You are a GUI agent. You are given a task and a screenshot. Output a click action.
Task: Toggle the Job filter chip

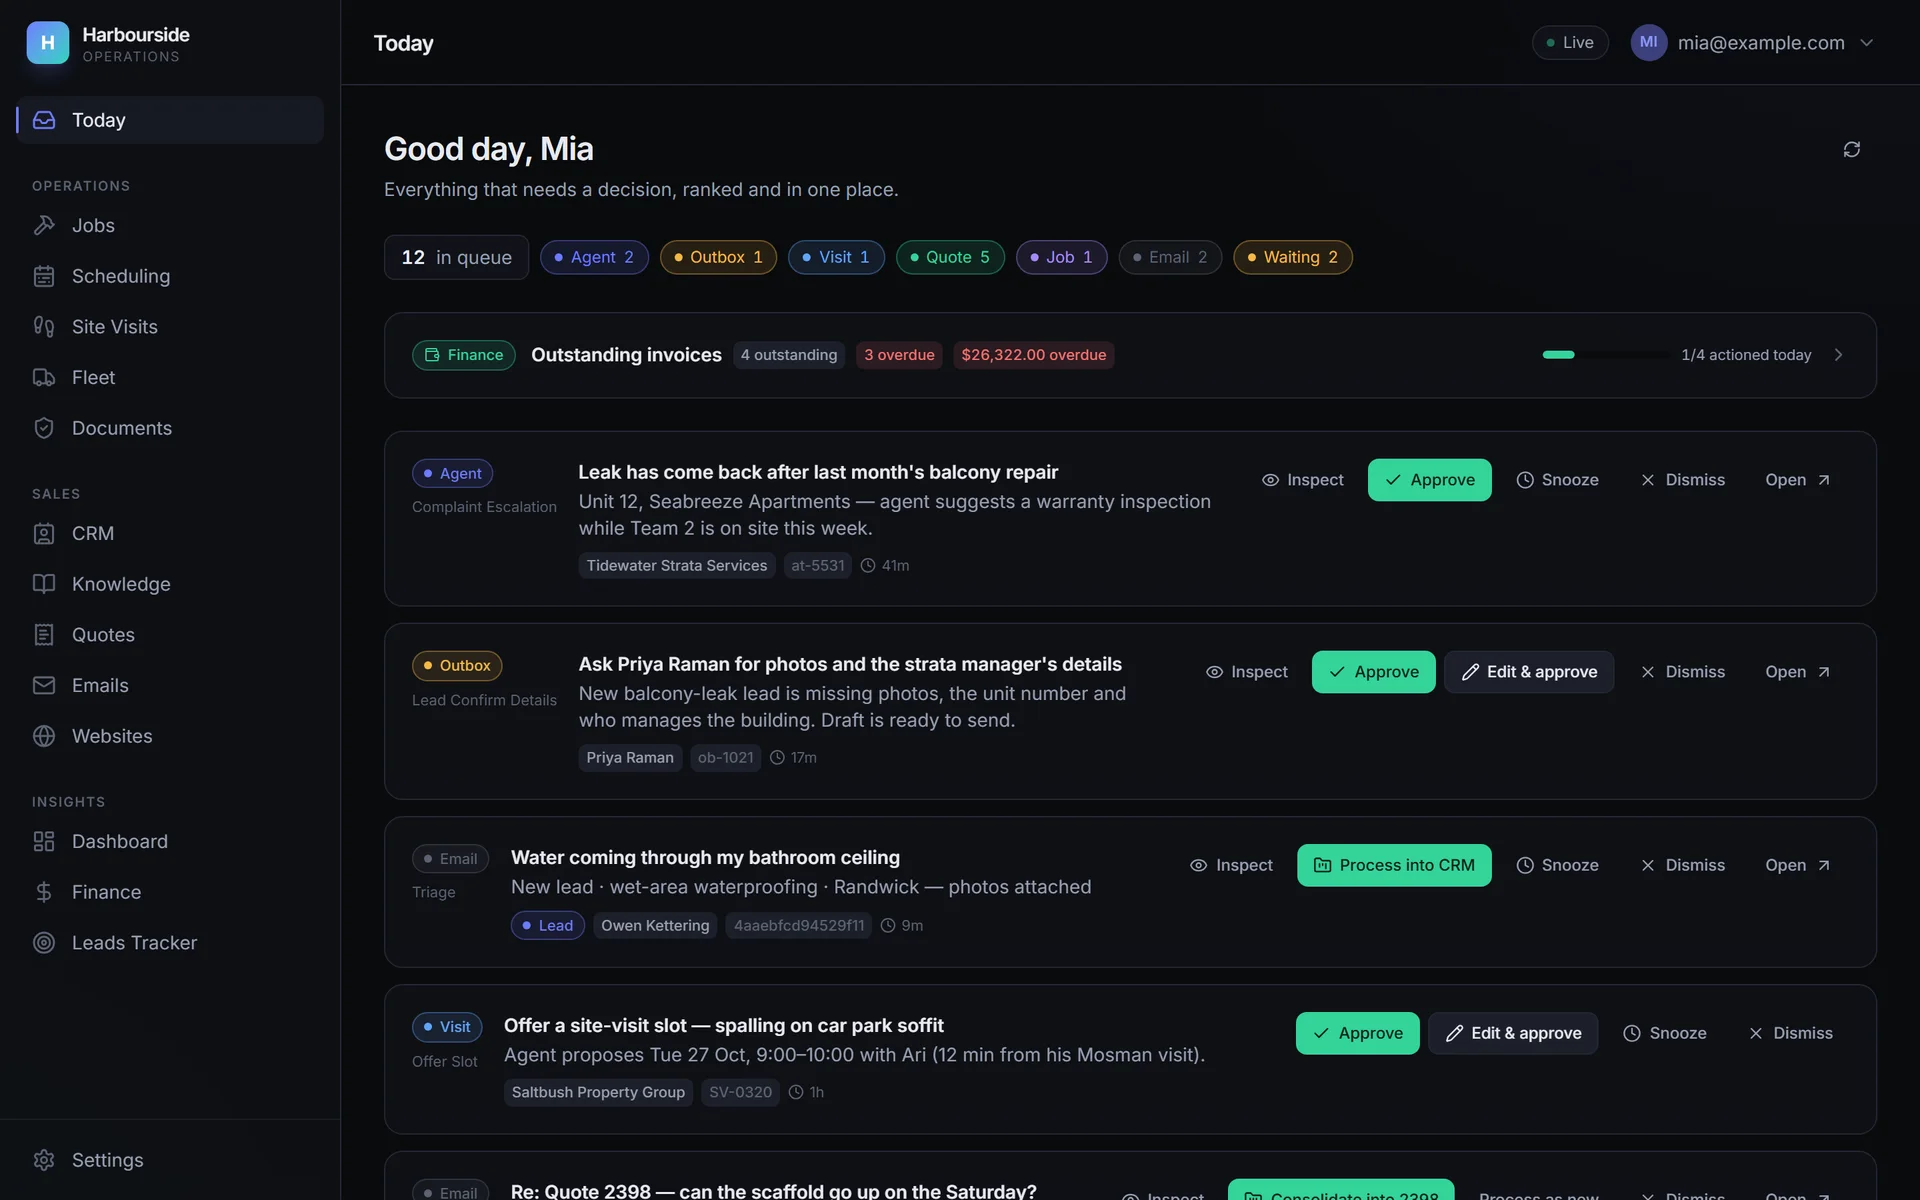1061,257
